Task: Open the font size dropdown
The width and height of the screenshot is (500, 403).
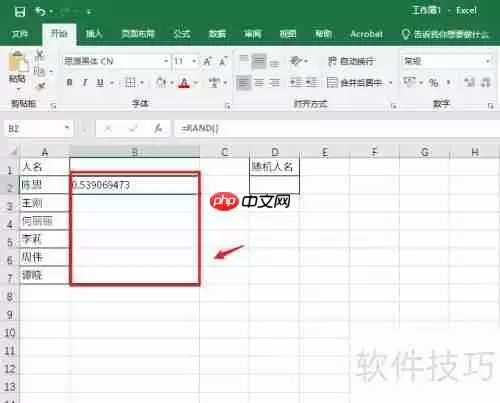Action: [x=194, y=61]
